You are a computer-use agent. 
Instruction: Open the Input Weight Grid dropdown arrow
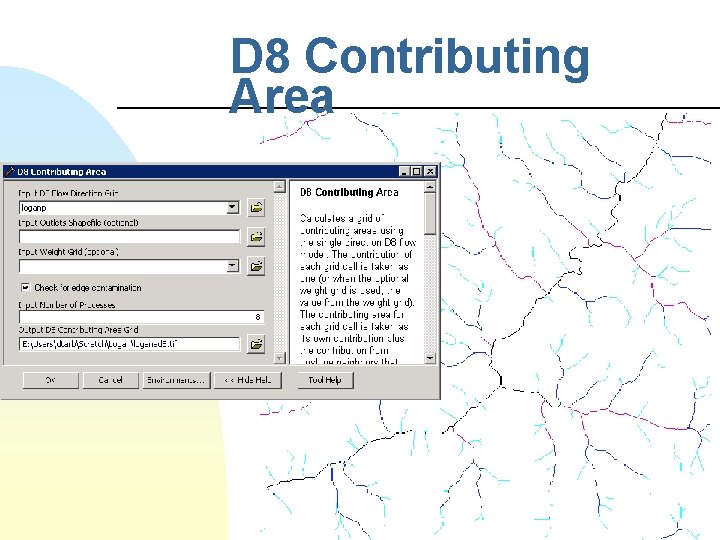click(233, 266)
